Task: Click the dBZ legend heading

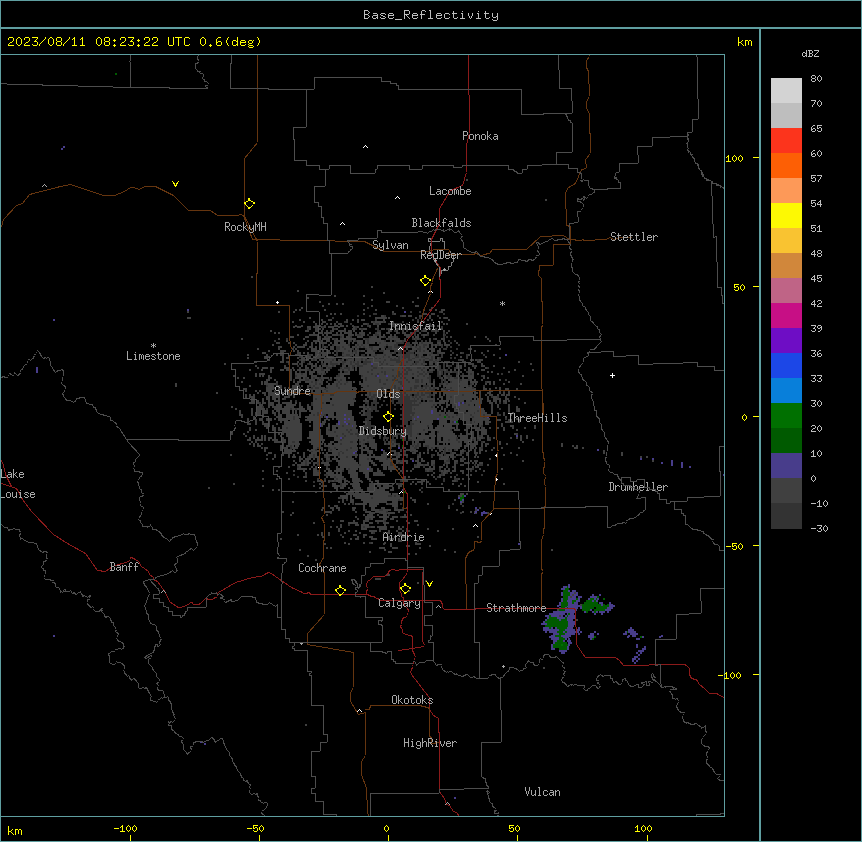Action: [810, 53]
